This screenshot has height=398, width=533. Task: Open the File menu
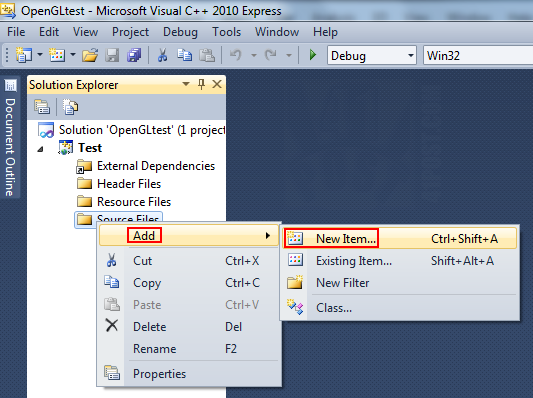[16, 32]
